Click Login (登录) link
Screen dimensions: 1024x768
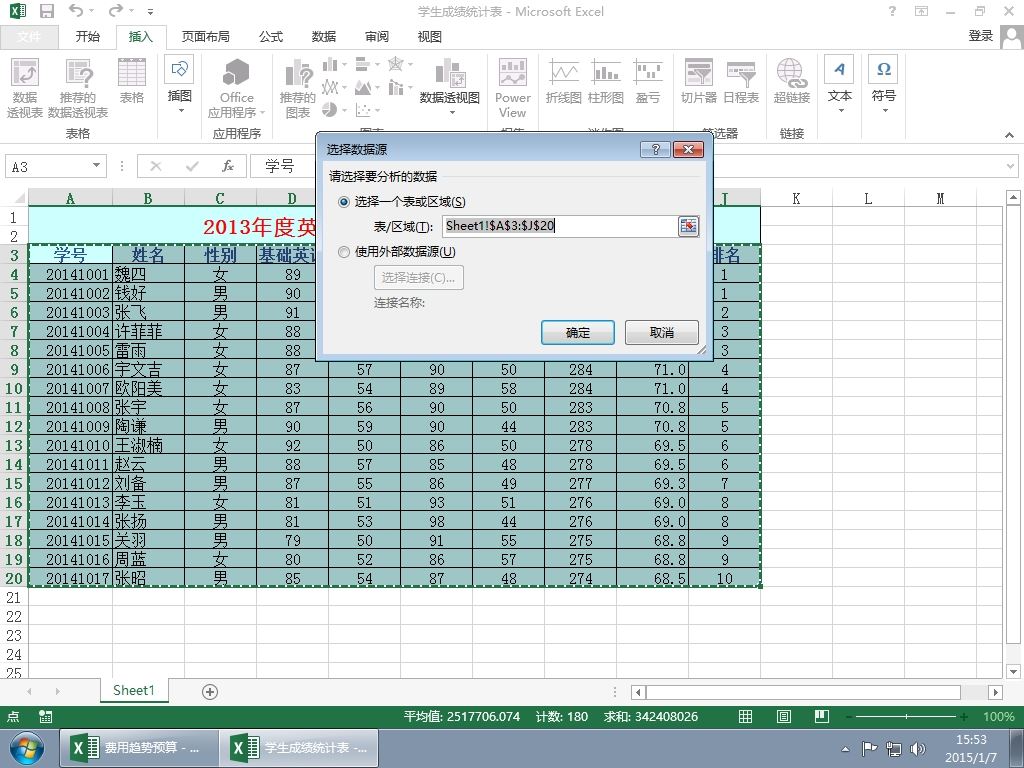[980, 36]
